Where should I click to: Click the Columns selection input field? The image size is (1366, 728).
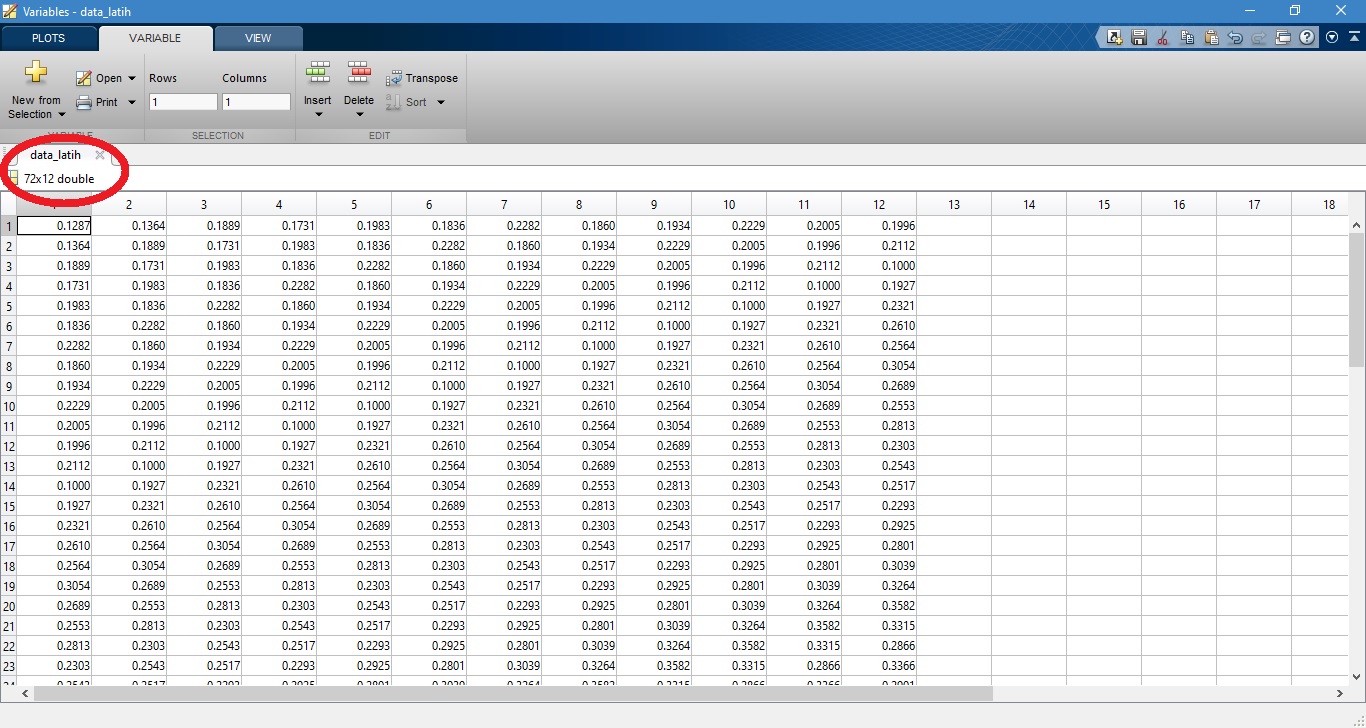point(256,102)
